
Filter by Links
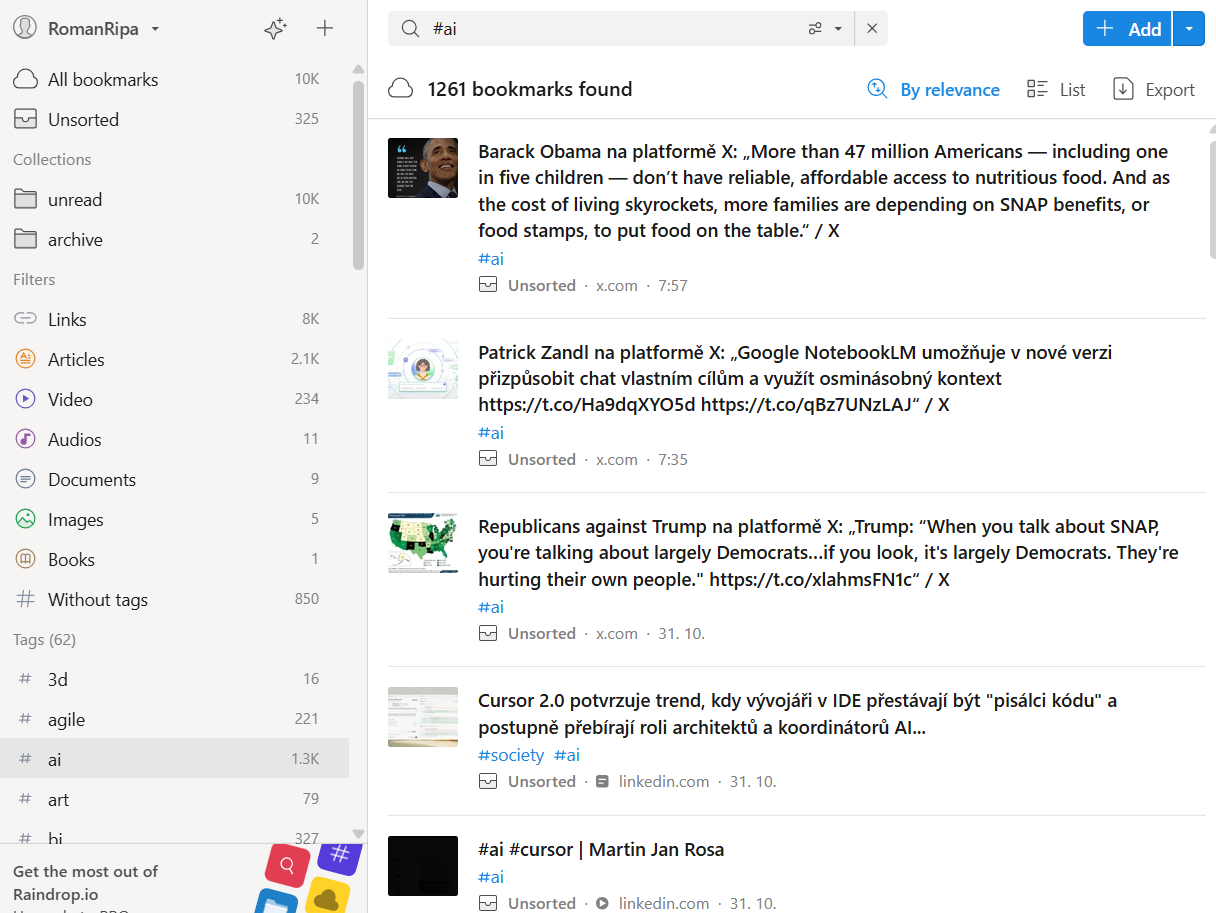click(174, 319)
